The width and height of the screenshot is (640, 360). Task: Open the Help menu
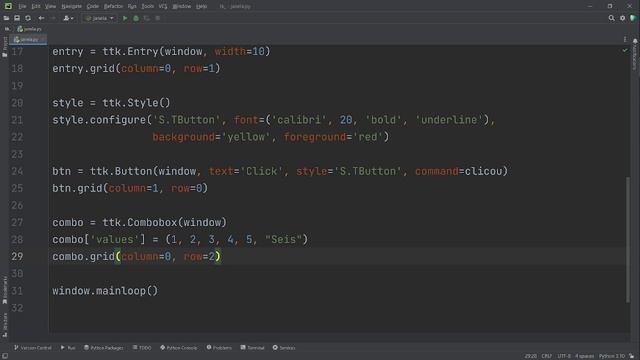[x=202, y=6]
